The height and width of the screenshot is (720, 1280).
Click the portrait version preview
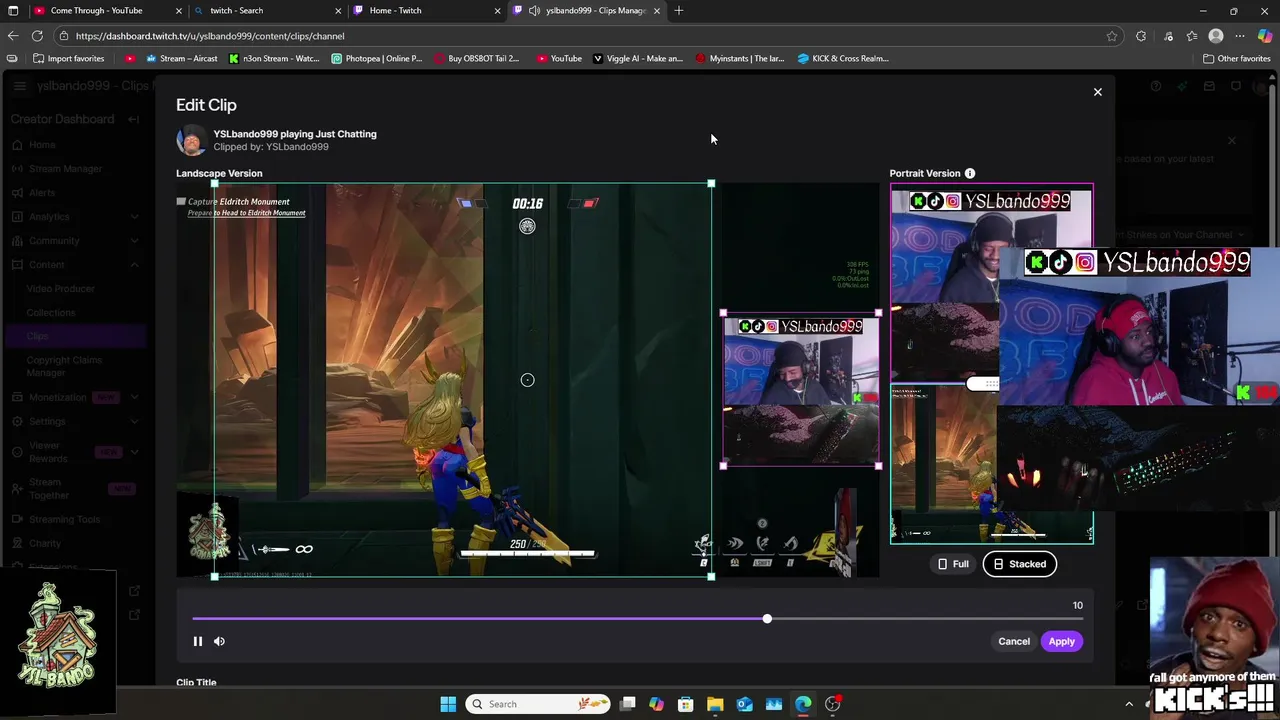point(992,364)
